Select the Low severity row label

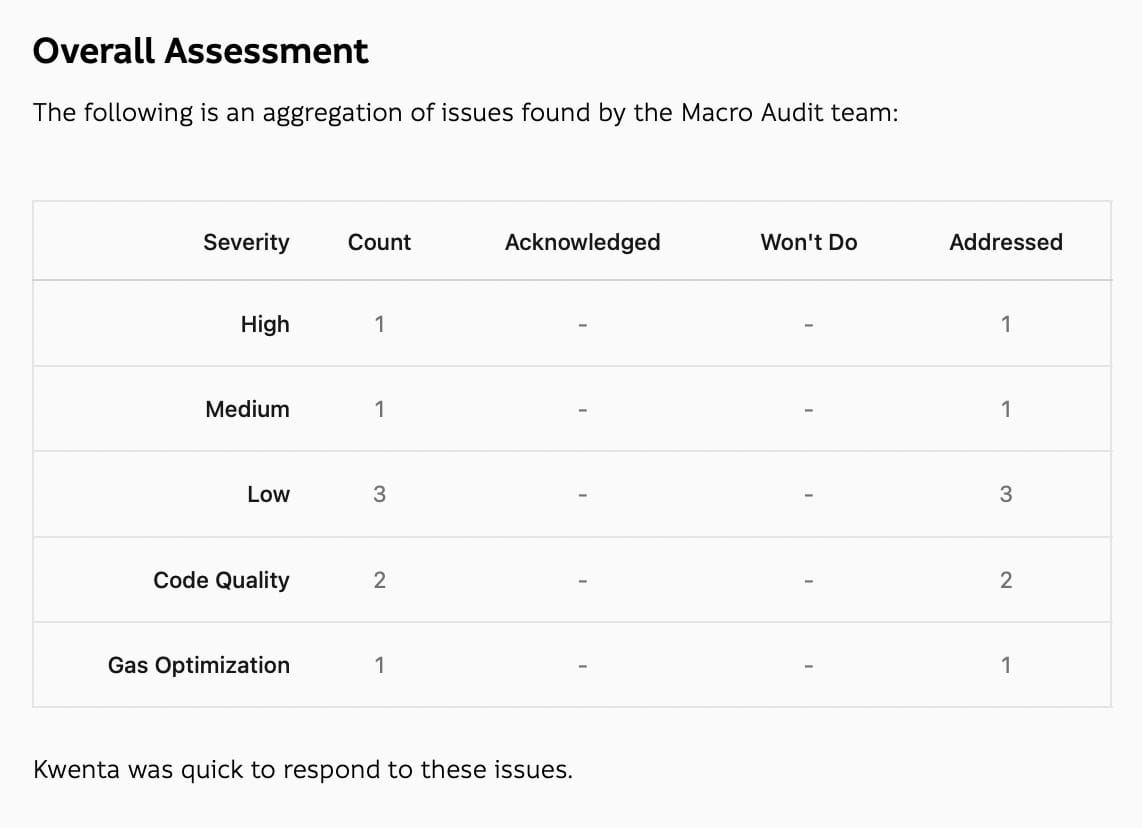point(268,494)
